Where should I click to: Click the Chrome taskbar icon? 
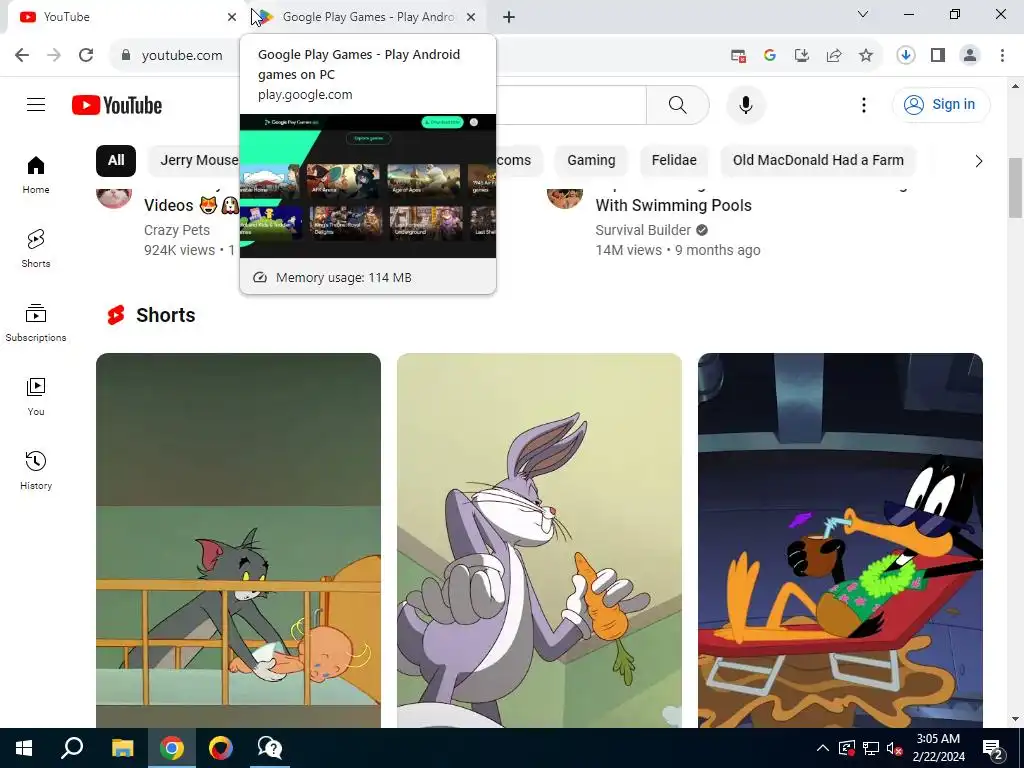click(172, 748)
